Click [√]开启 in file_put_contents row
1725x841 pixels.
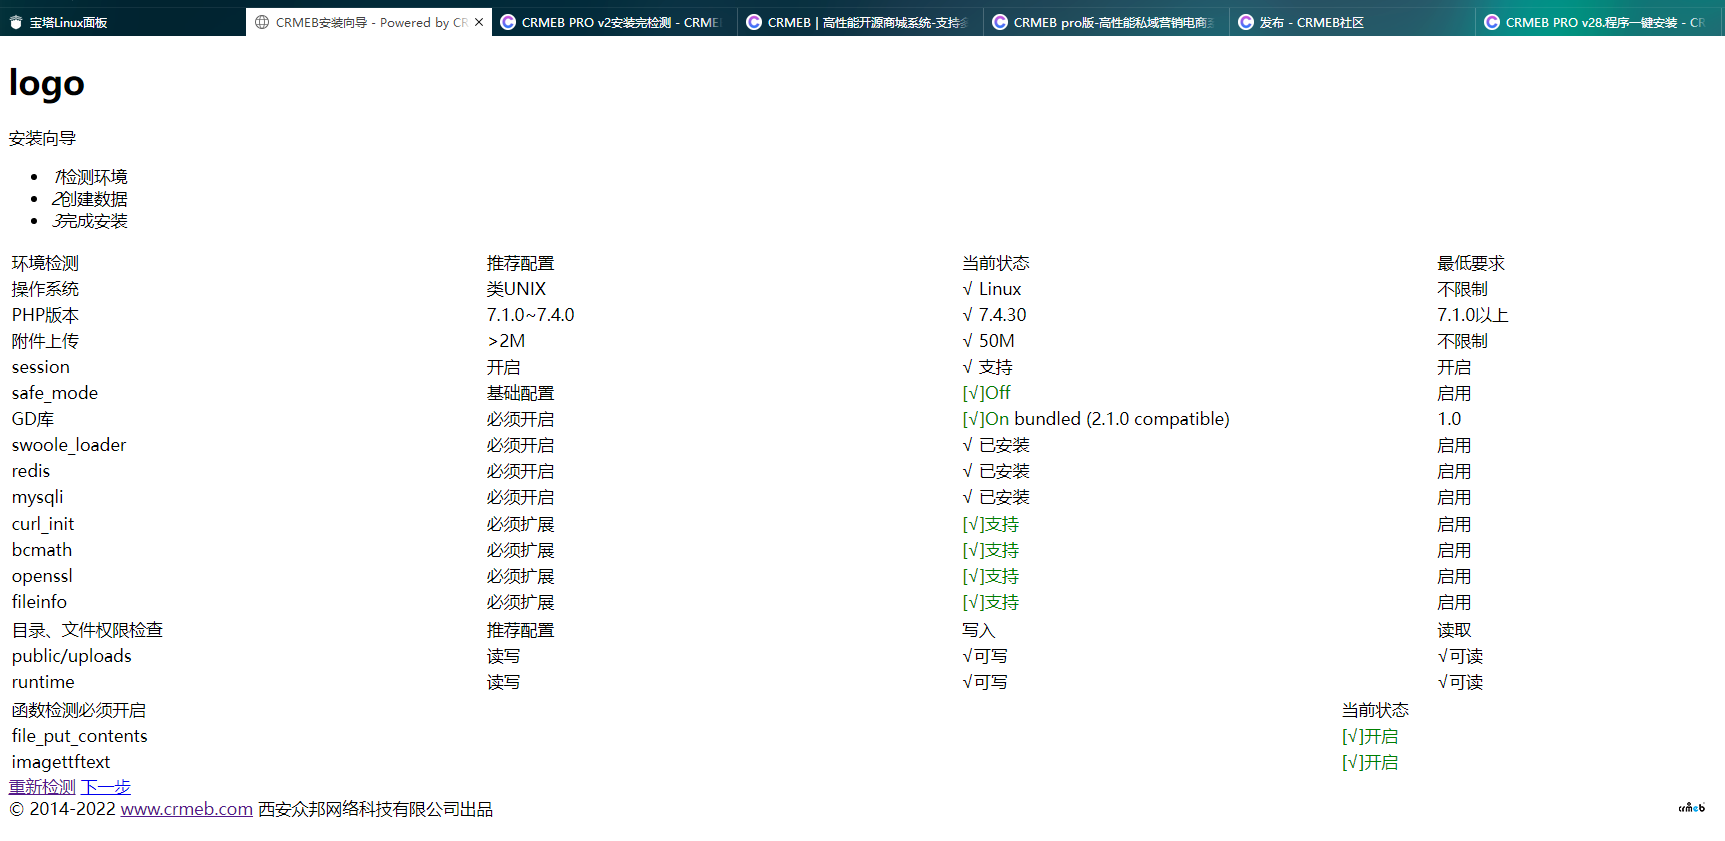click(1370, 736)
